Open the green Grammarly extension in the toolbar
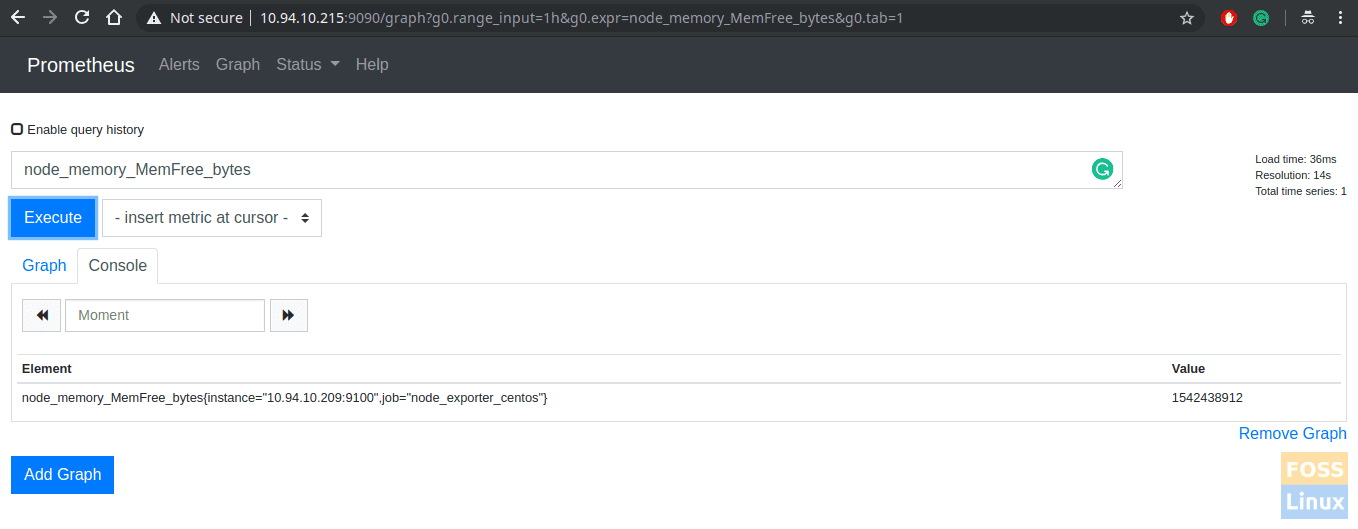This screenshot has width=1358, height=529. click(1262, 17)
